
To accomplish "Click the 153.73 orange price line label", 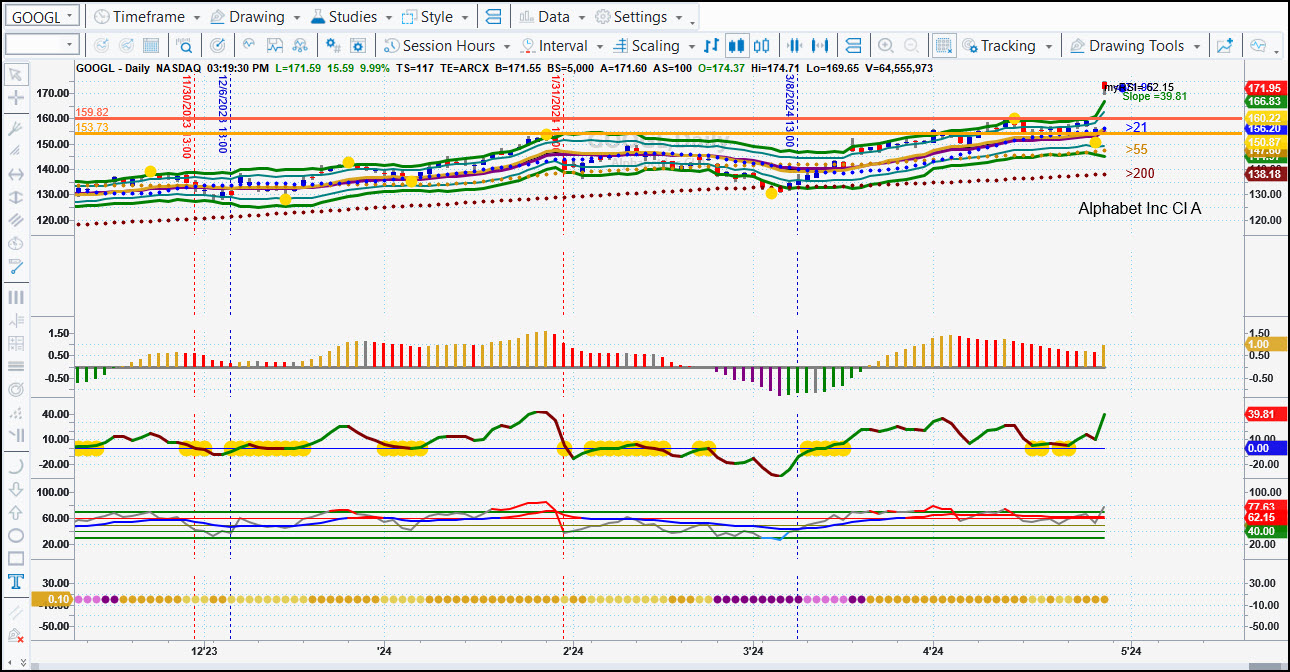I will (92, 127).
